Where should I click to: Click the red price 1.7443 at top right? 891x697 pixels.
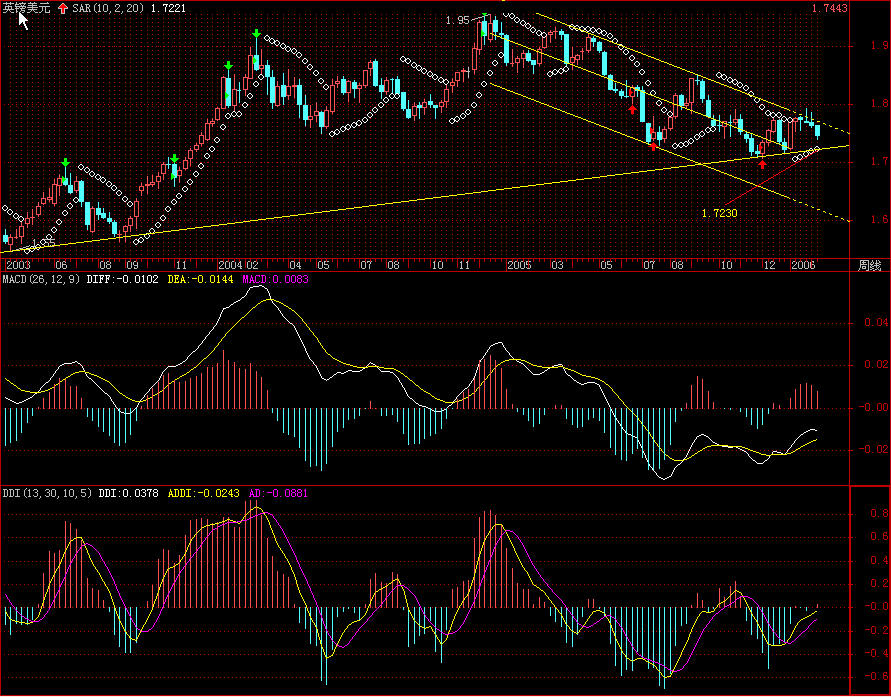coord(830,9)
